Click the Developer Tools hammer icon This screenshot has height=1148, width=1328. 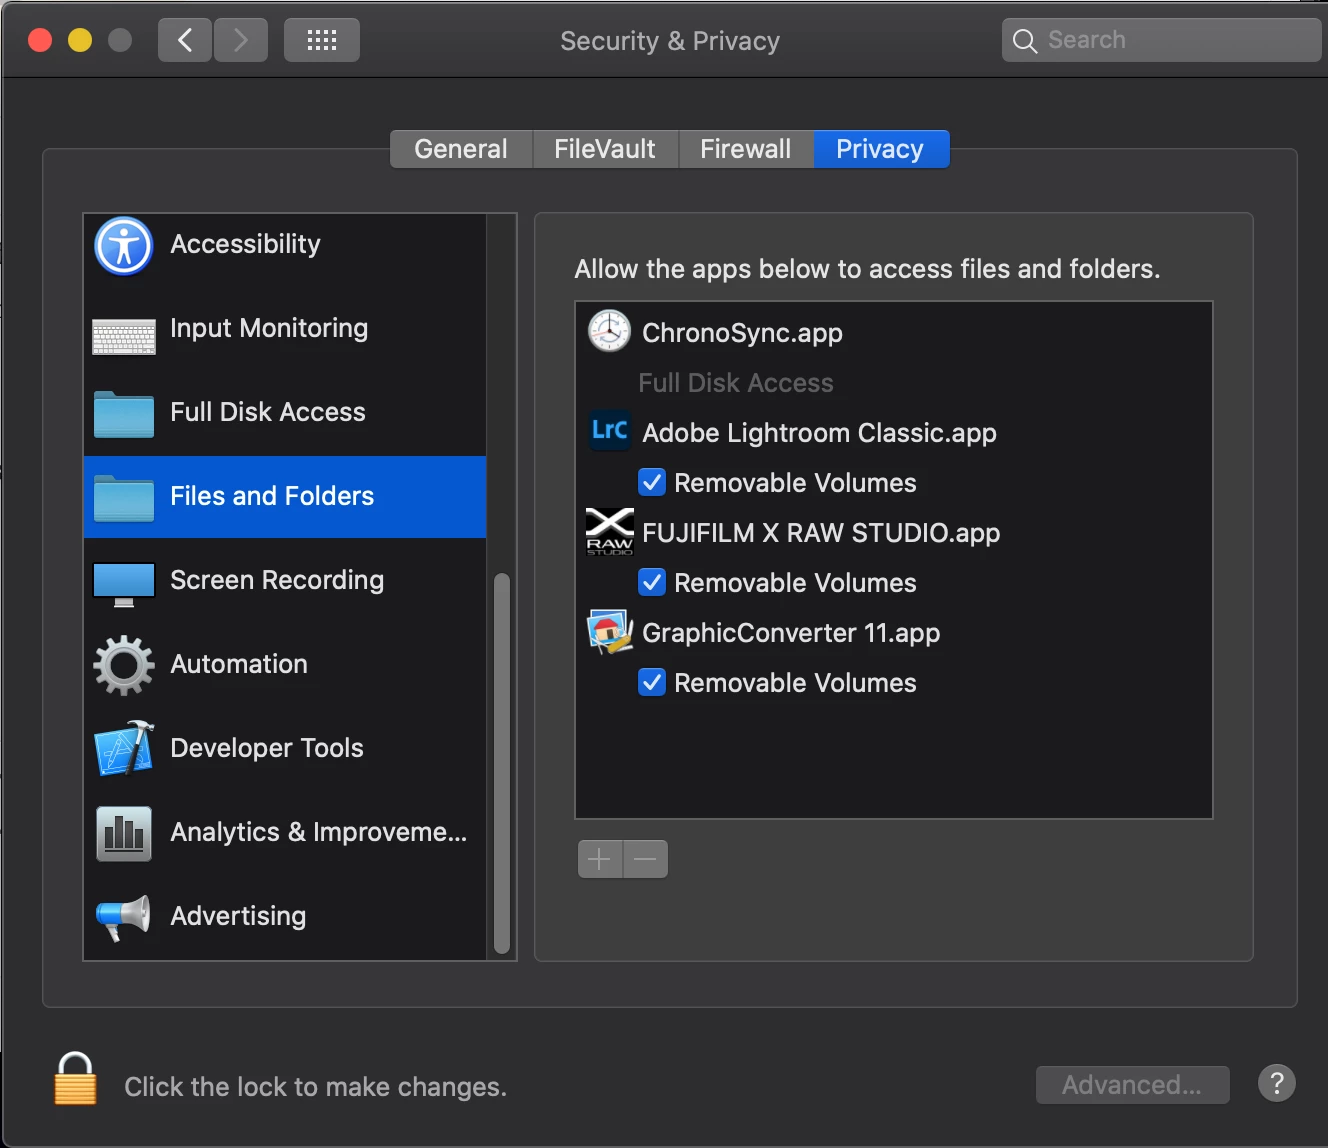(124, 748)
